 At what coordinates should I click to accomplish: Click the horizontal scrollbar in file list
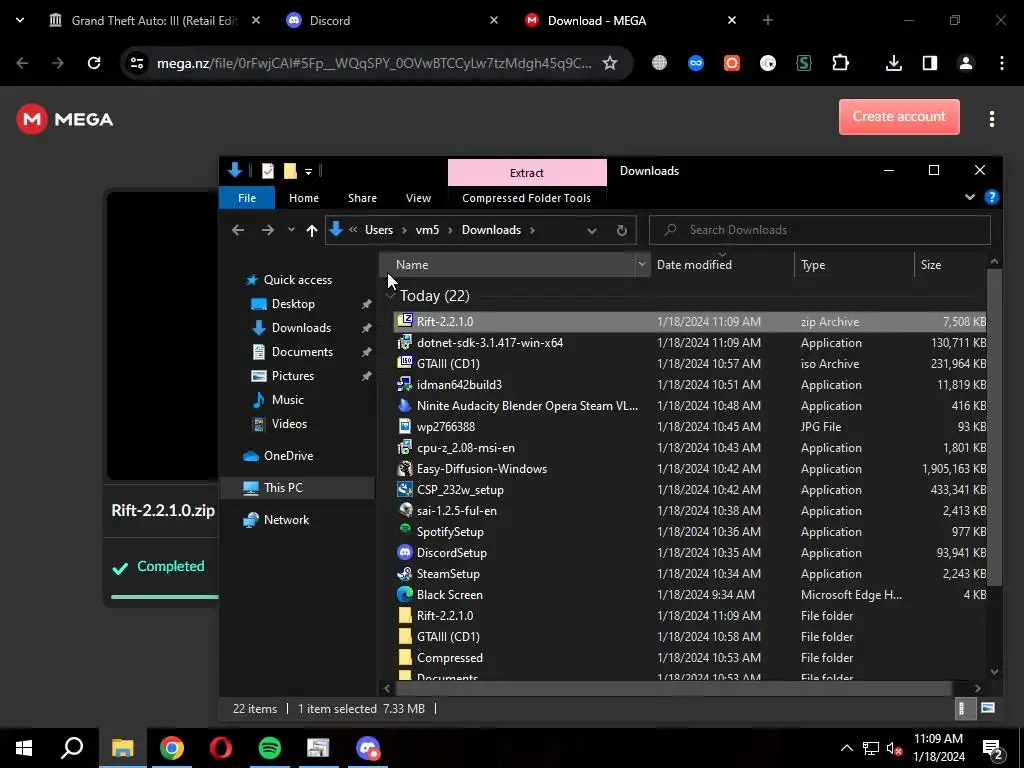coord(673,688)
